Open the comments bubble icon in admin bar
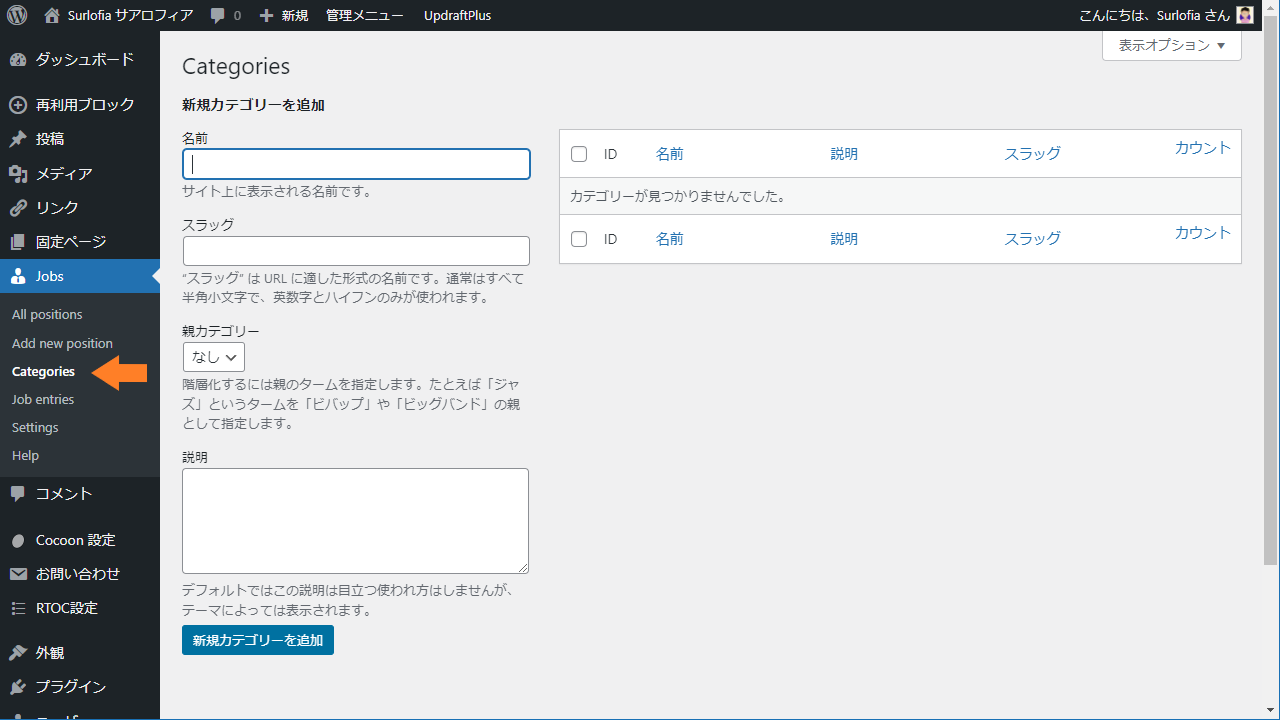1280x720 pixels. pos(218,16)
